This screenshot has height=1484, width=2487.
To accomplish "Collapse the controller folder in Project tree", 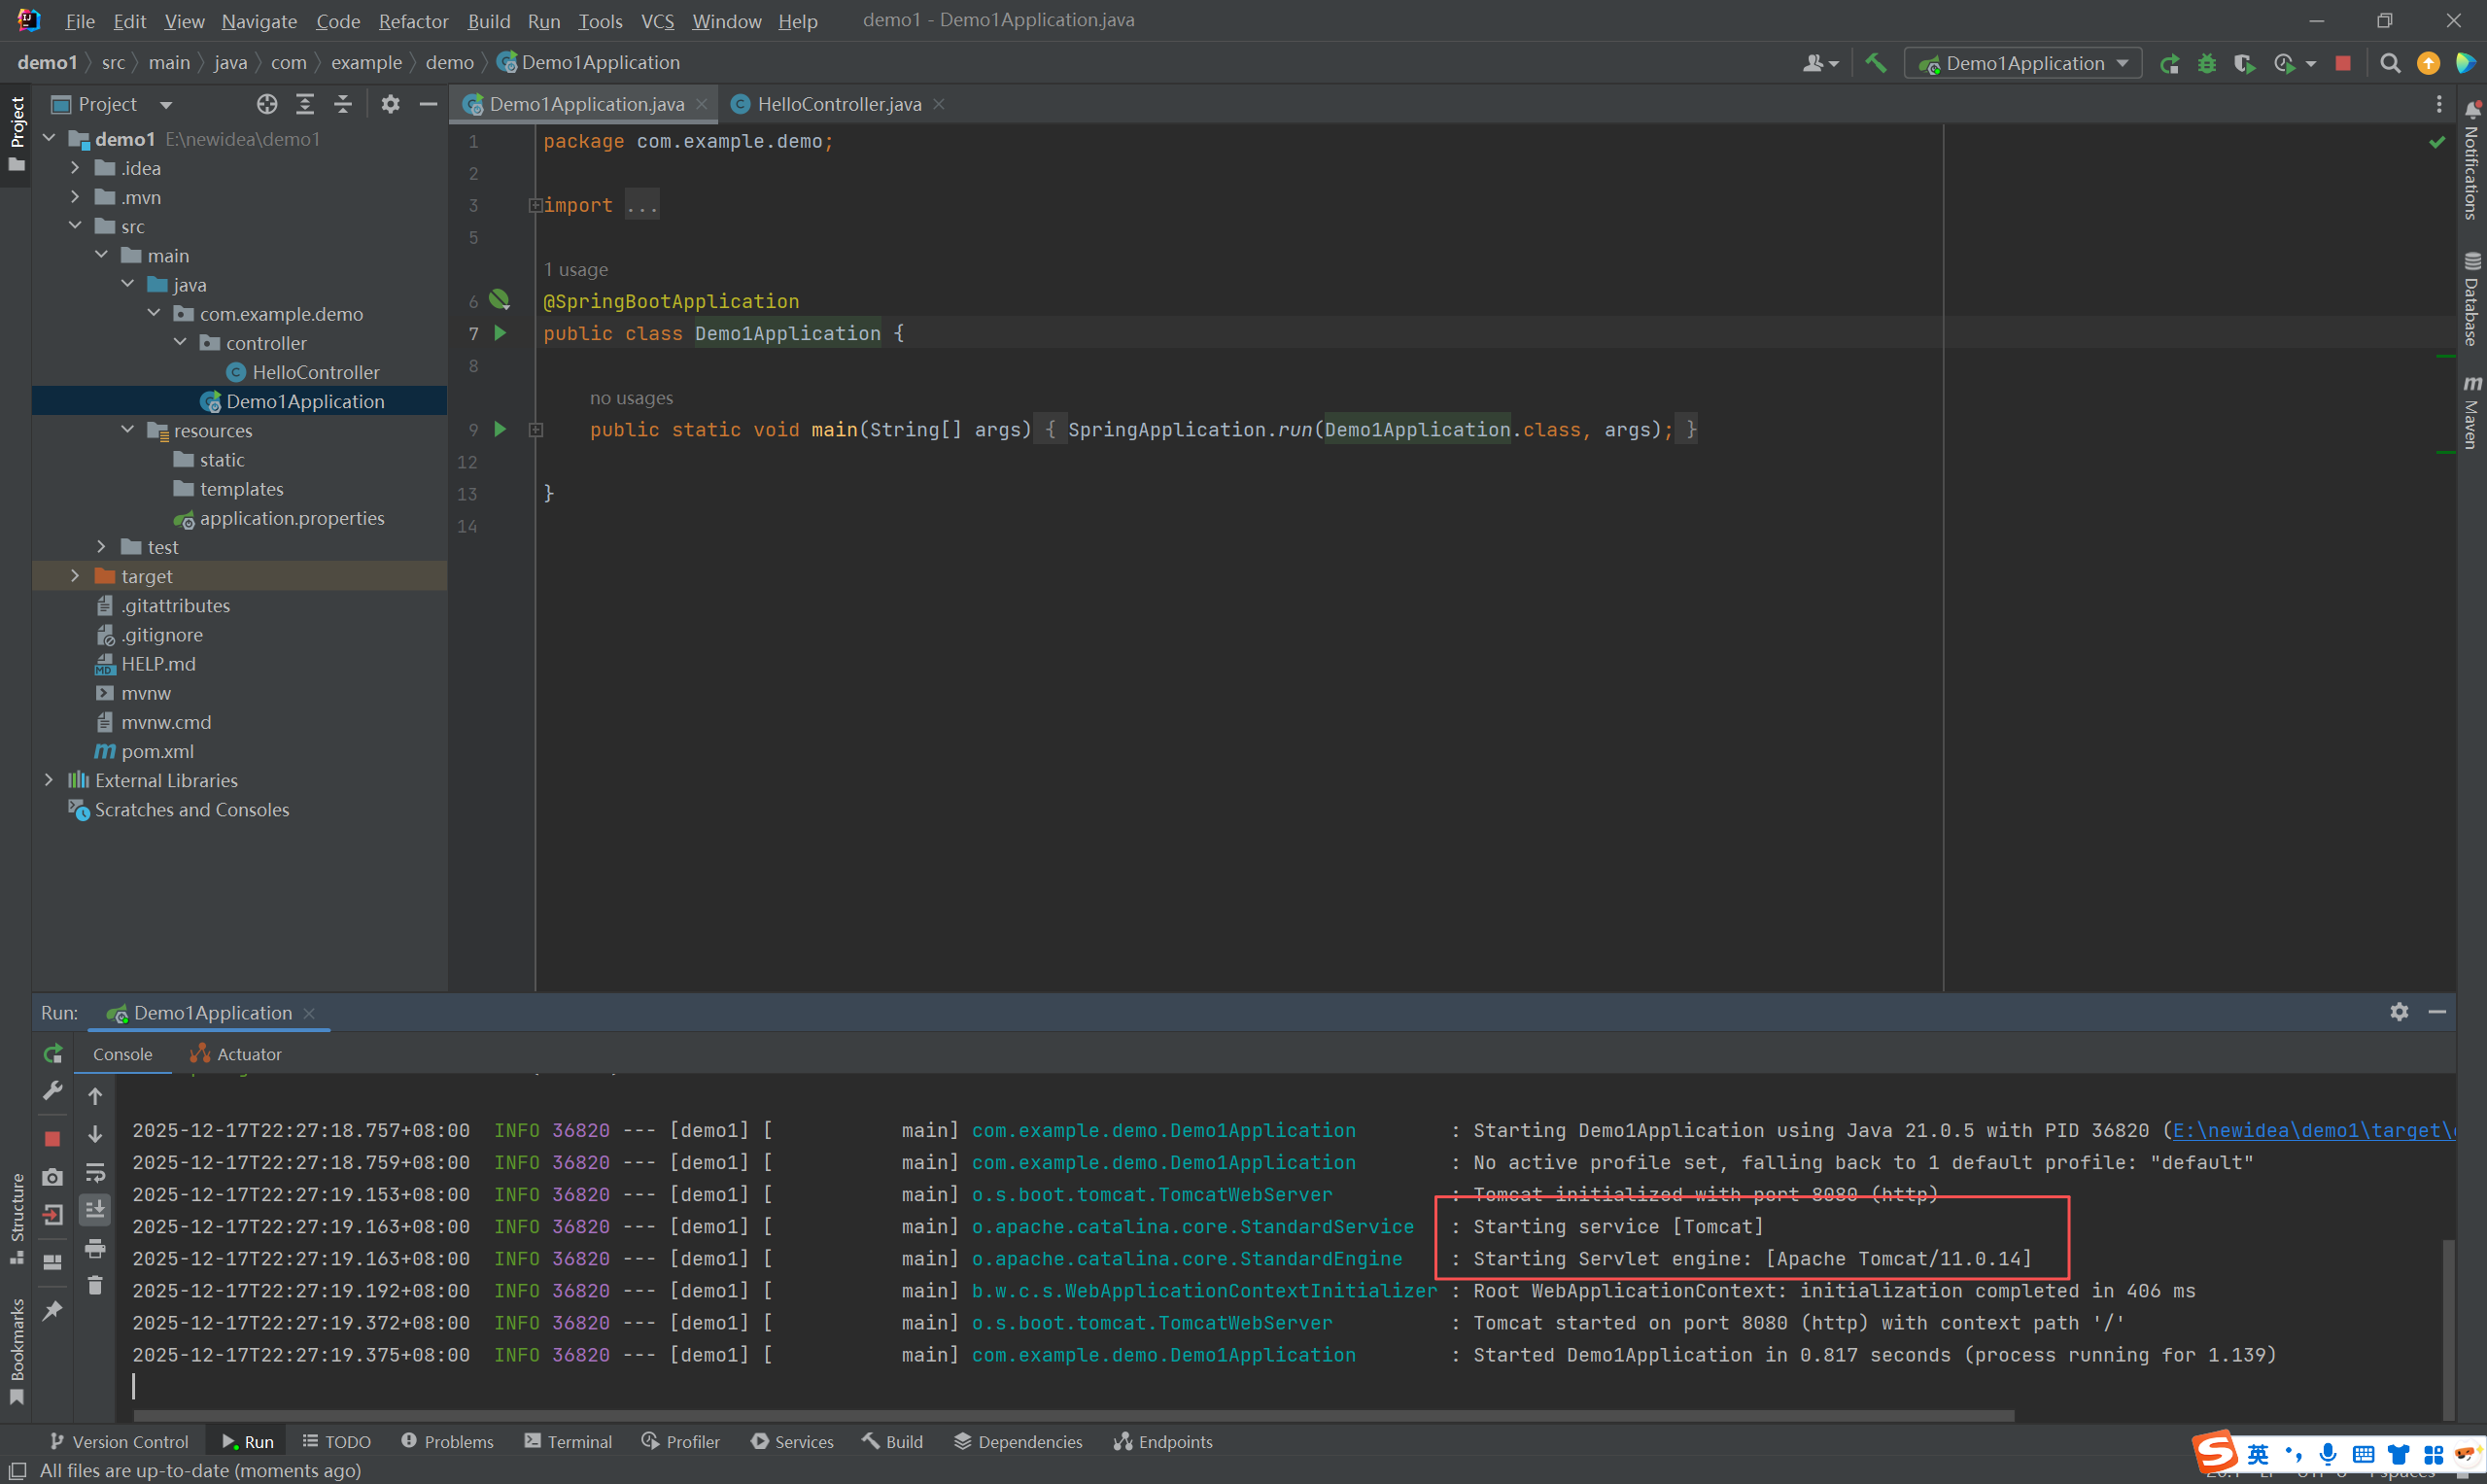I will click(181, 342).
